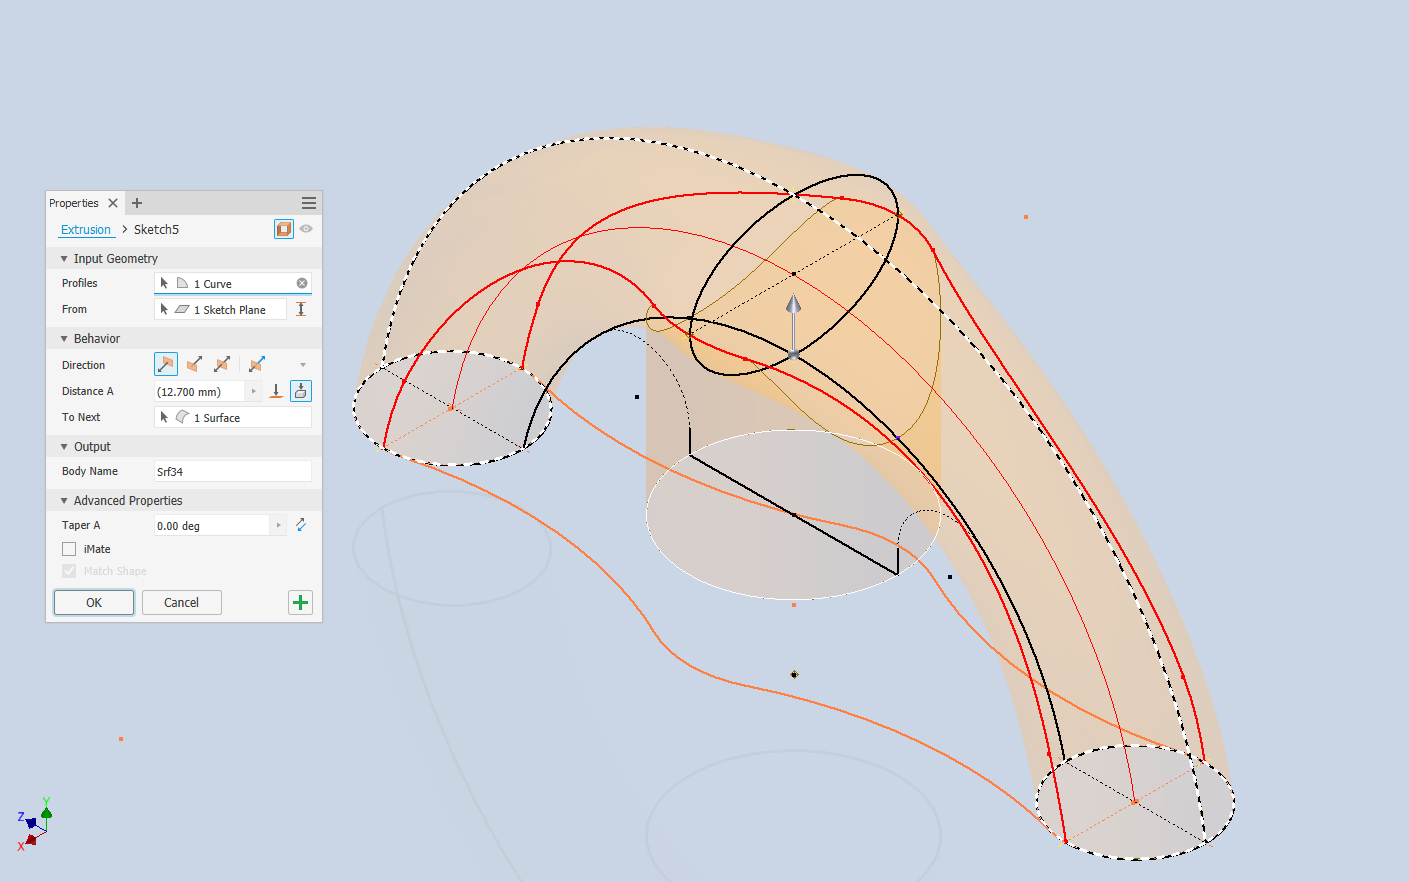The image size is (1409, 882).
Task: Click the Through All distance icon
Action: click(276, 391)
